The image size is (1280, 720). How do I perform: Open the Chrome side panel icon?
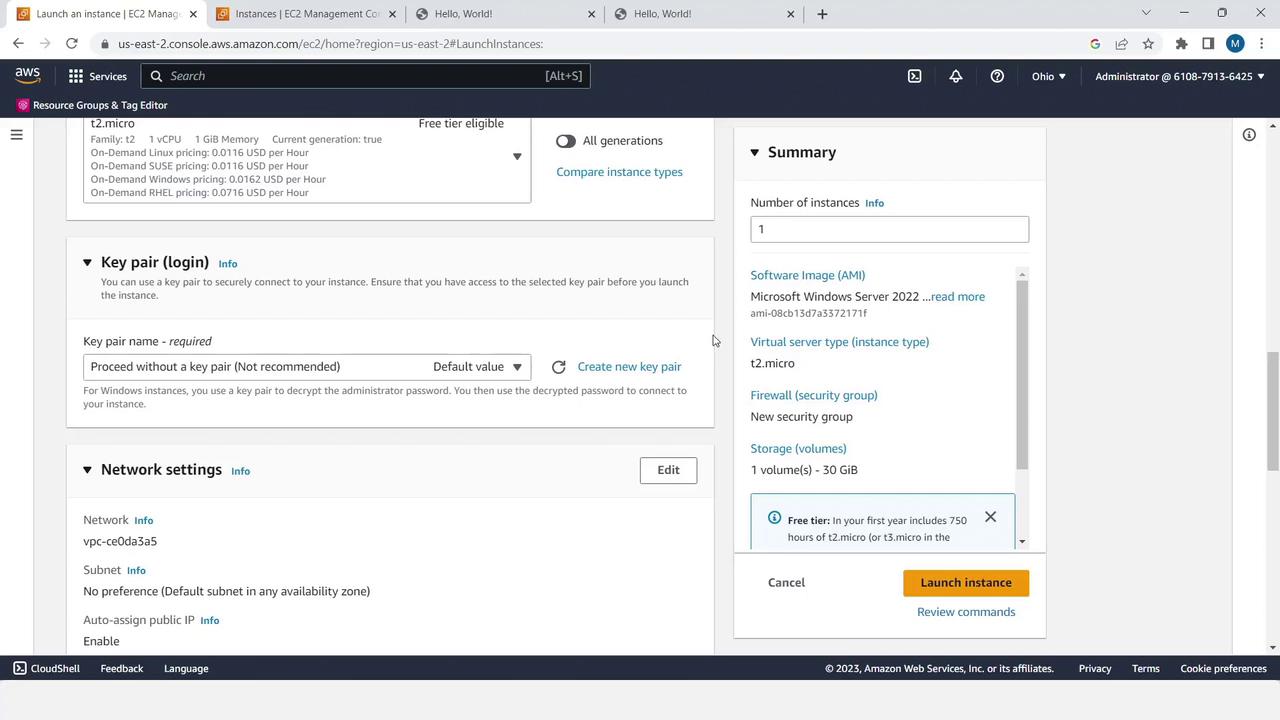[1208, 44]
